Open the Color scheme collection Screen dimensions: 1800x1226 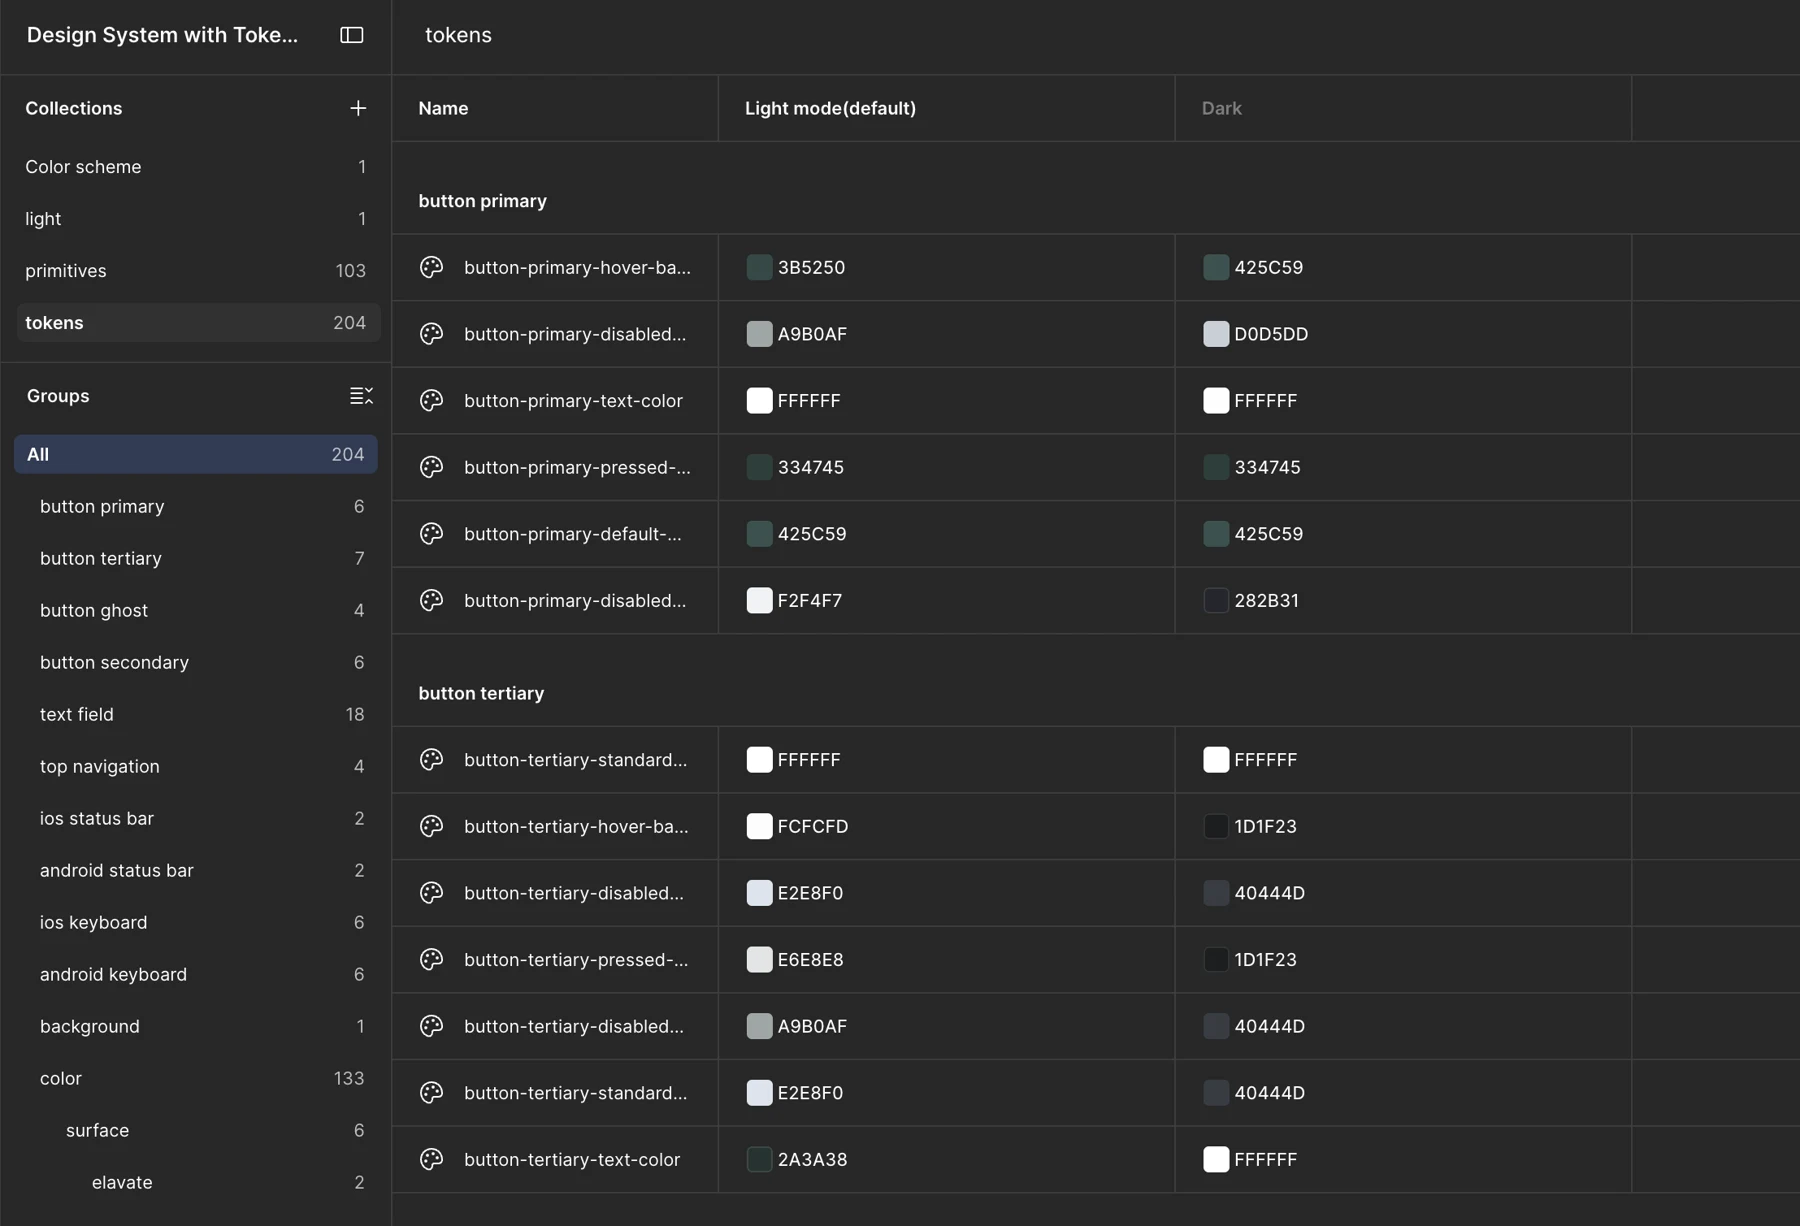click(195, 167)
